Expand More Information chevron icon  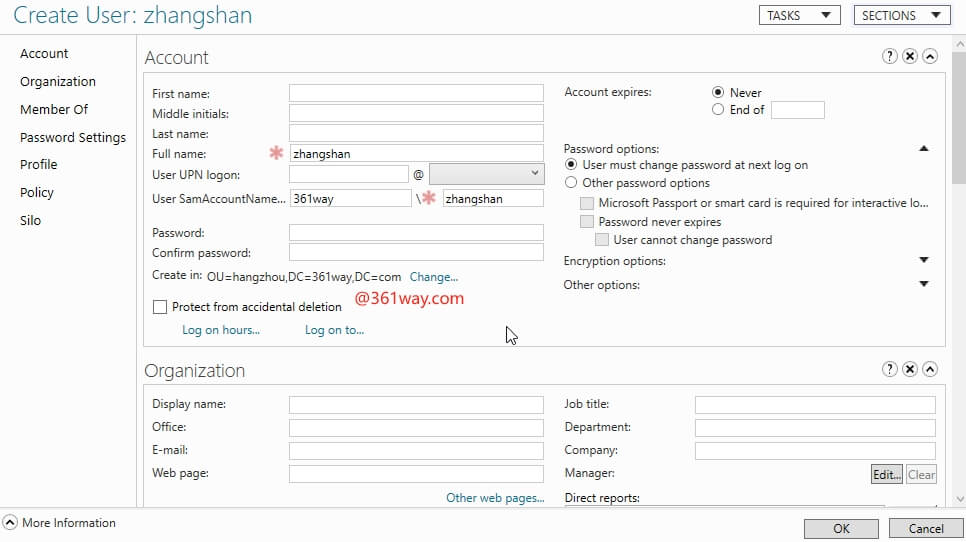click(x=10, y=522)
